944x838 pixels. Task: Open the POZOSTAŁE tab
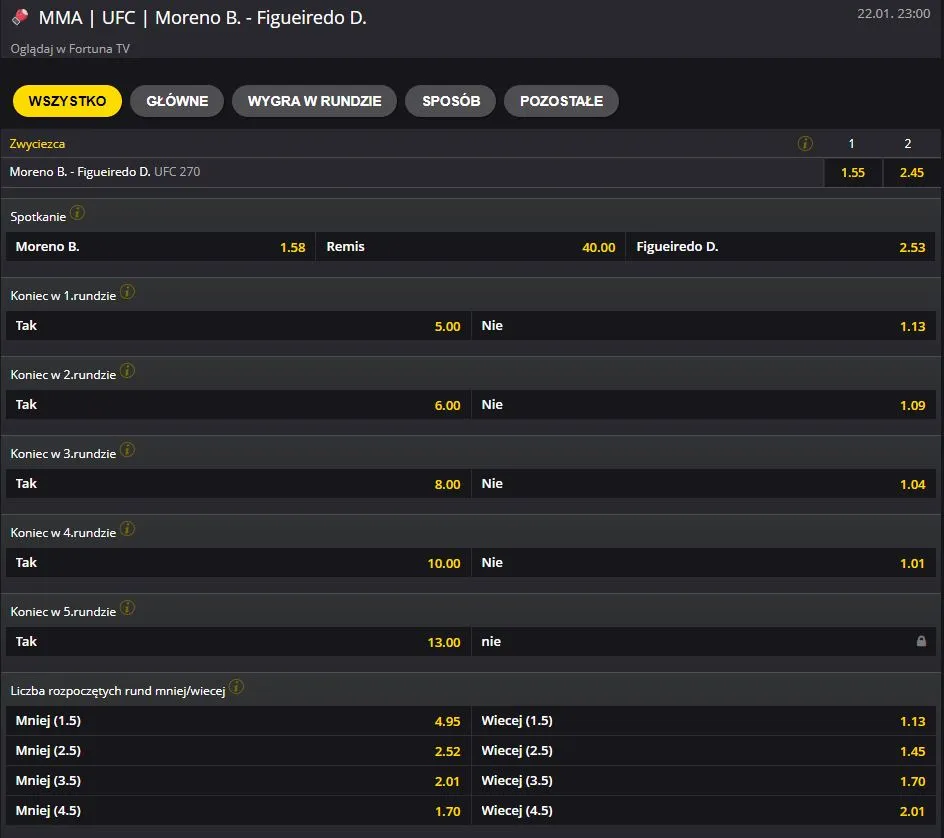(561, 101)
